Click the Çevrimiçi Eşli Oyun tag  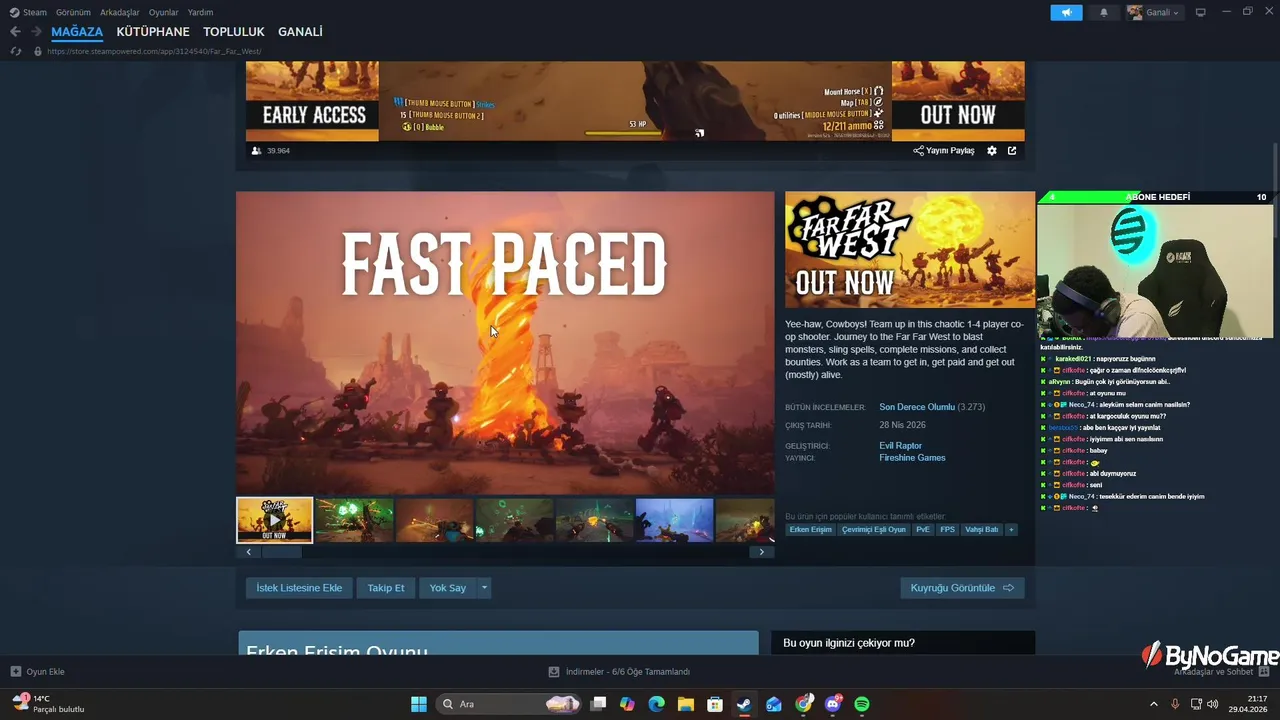(x=873, y=529)
